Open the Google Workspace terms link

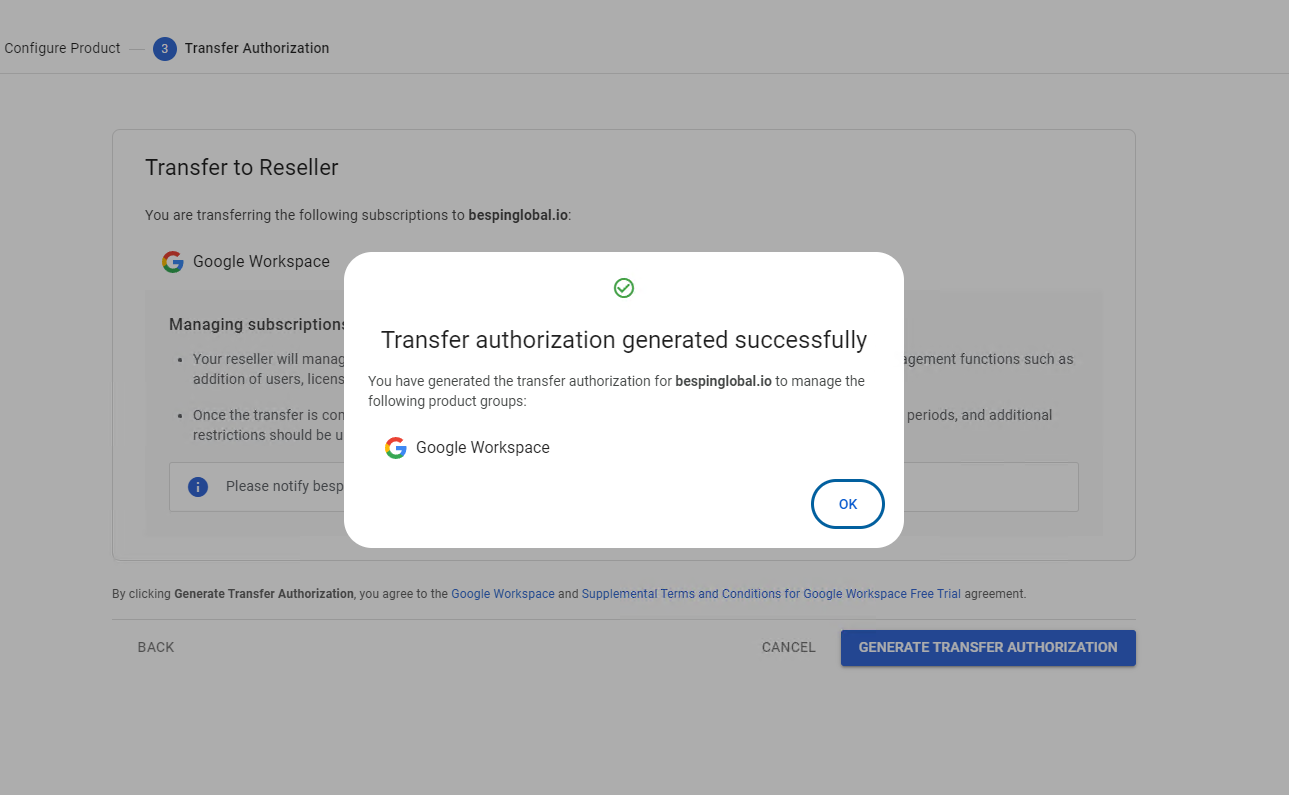pos(503,594)
